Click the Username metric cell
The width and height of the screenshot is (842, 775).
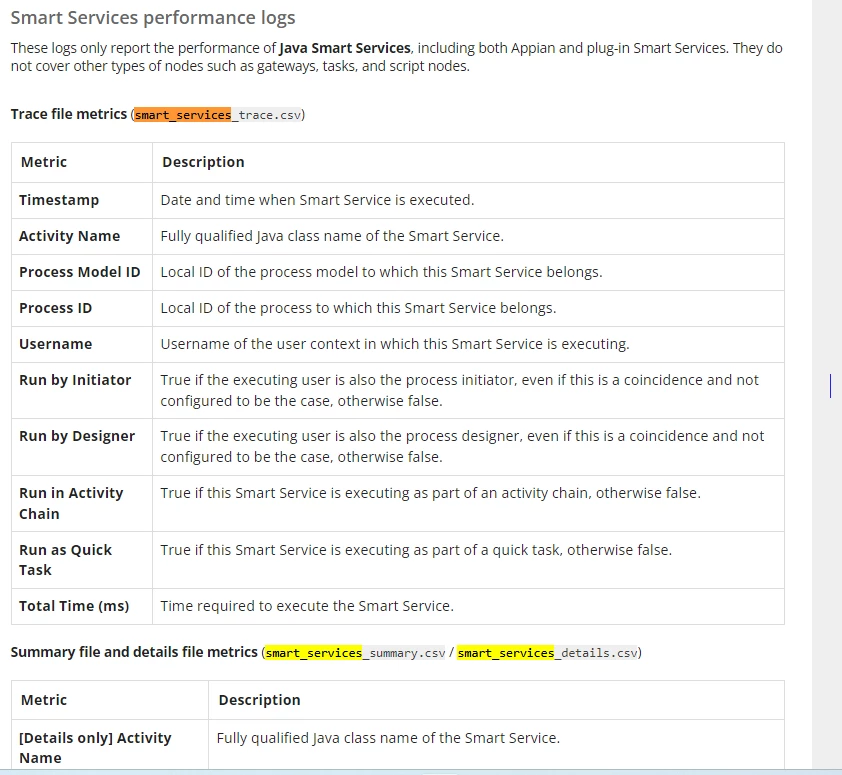pos(82,344)
